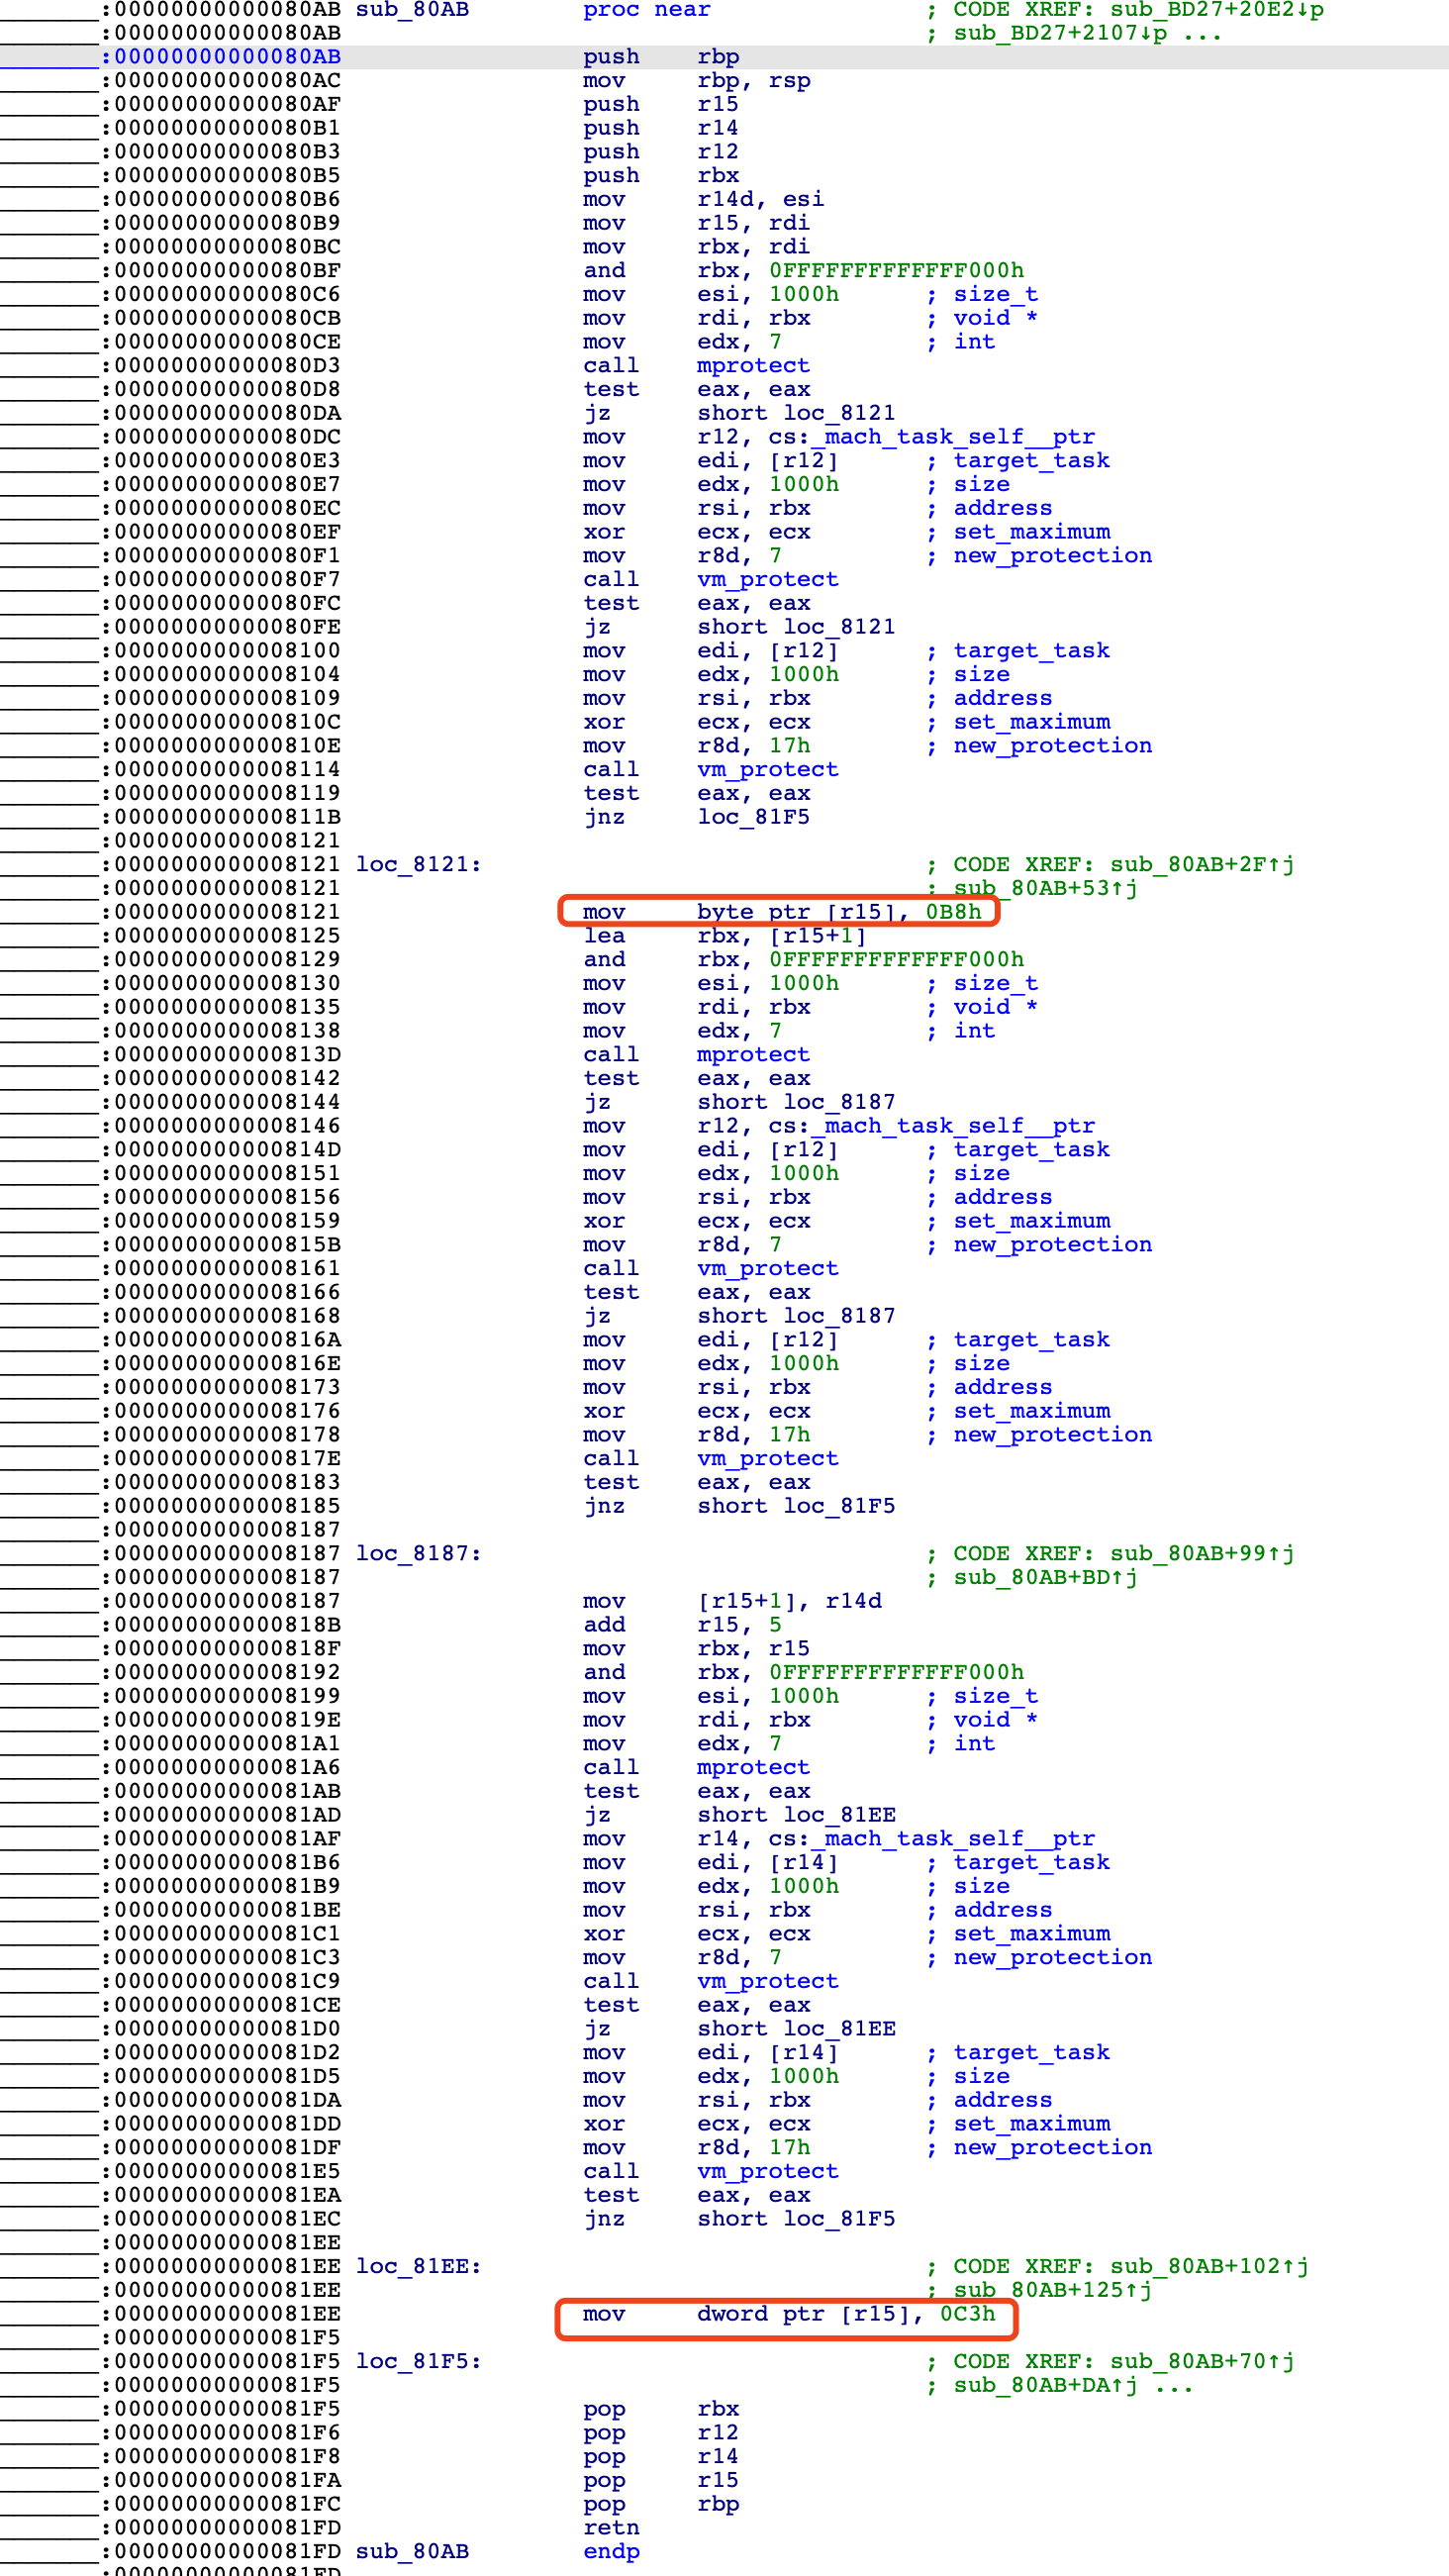Follow the sub_80AB+70 code cross-reference
Image resolution: width=1449 pixels, height=2576 pixels.
1202,2362
